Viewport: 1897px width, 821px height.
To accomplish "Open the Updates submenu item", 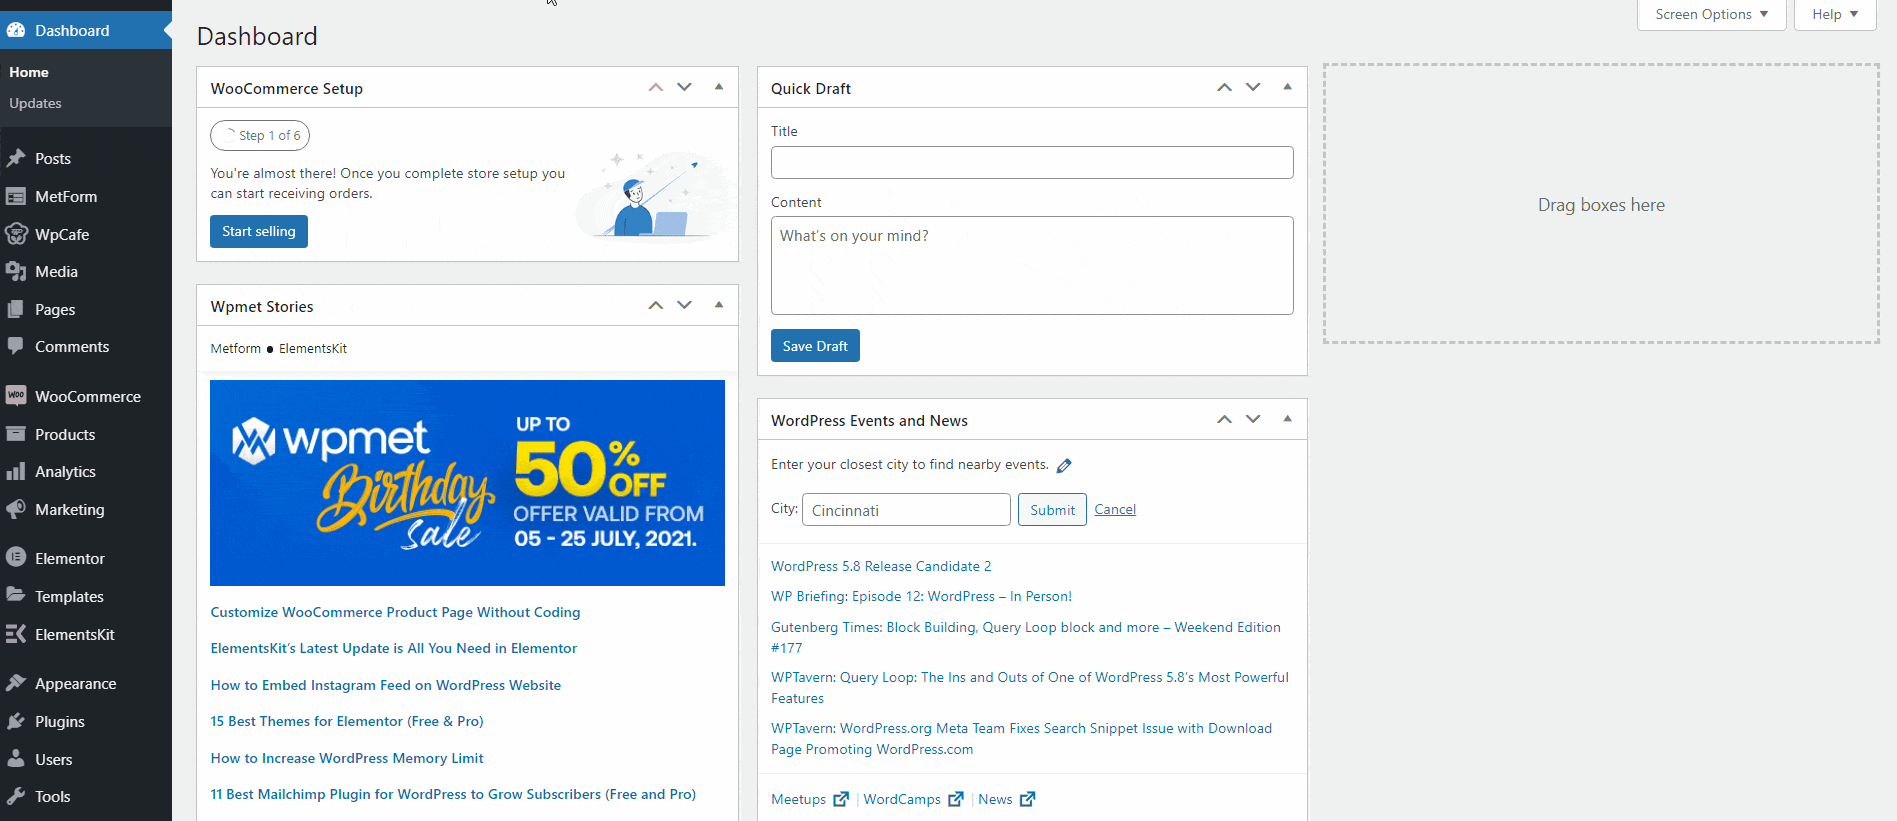I will click(35, 103).
